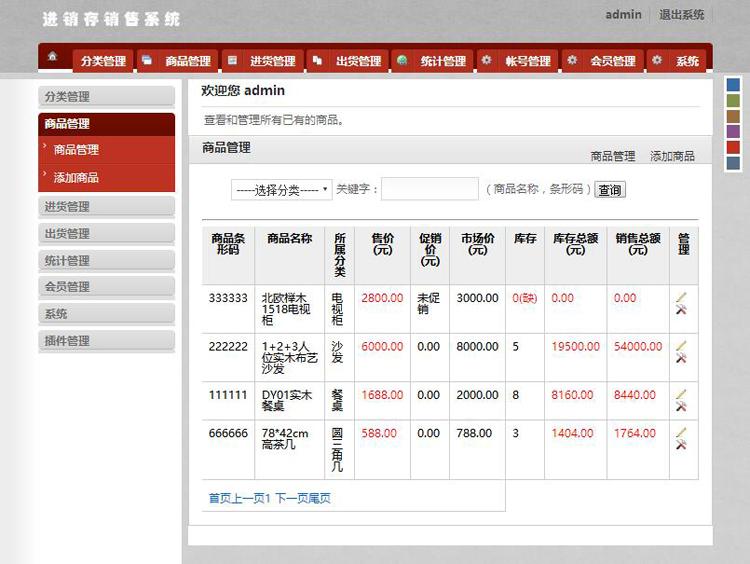The height and width of the screenshot is (564, 750).
Task: Go to 尾页 in the pagination
Action: [320, 498]
